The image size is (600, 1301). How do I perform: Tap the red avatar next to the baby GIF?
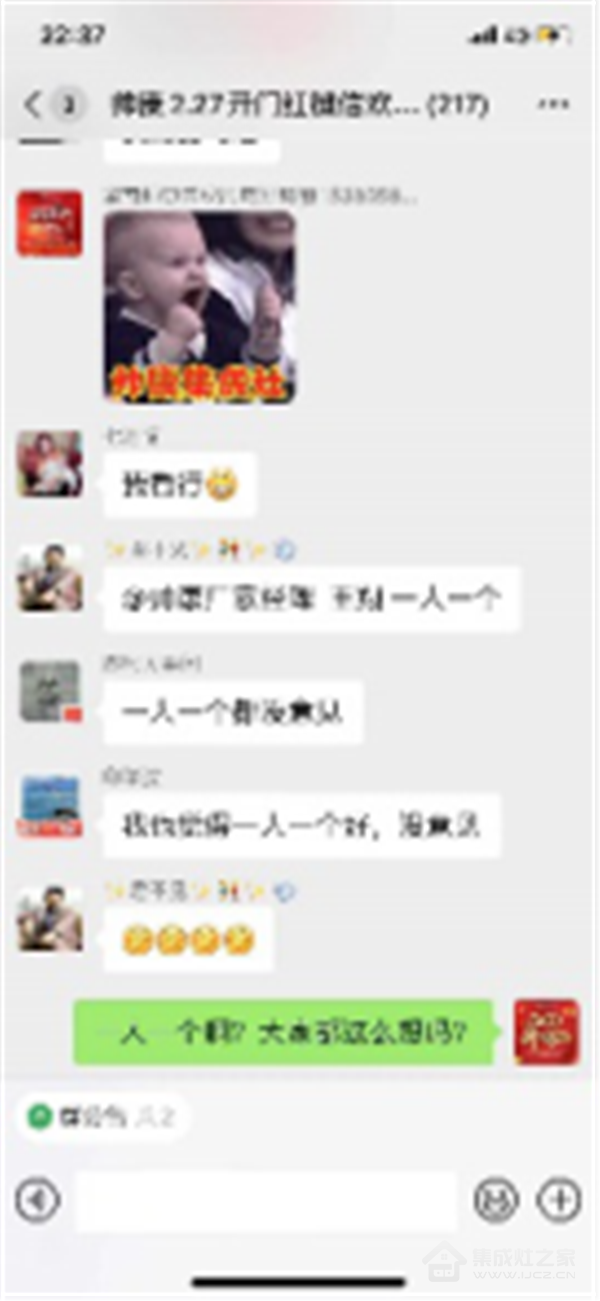tap(50, 224)
